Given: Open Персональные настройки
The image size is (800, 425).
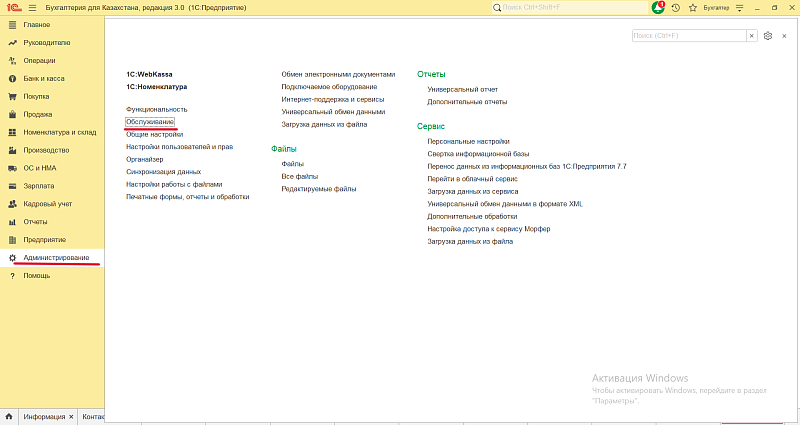Looking at the screenshot, I should tap(468, 141).
